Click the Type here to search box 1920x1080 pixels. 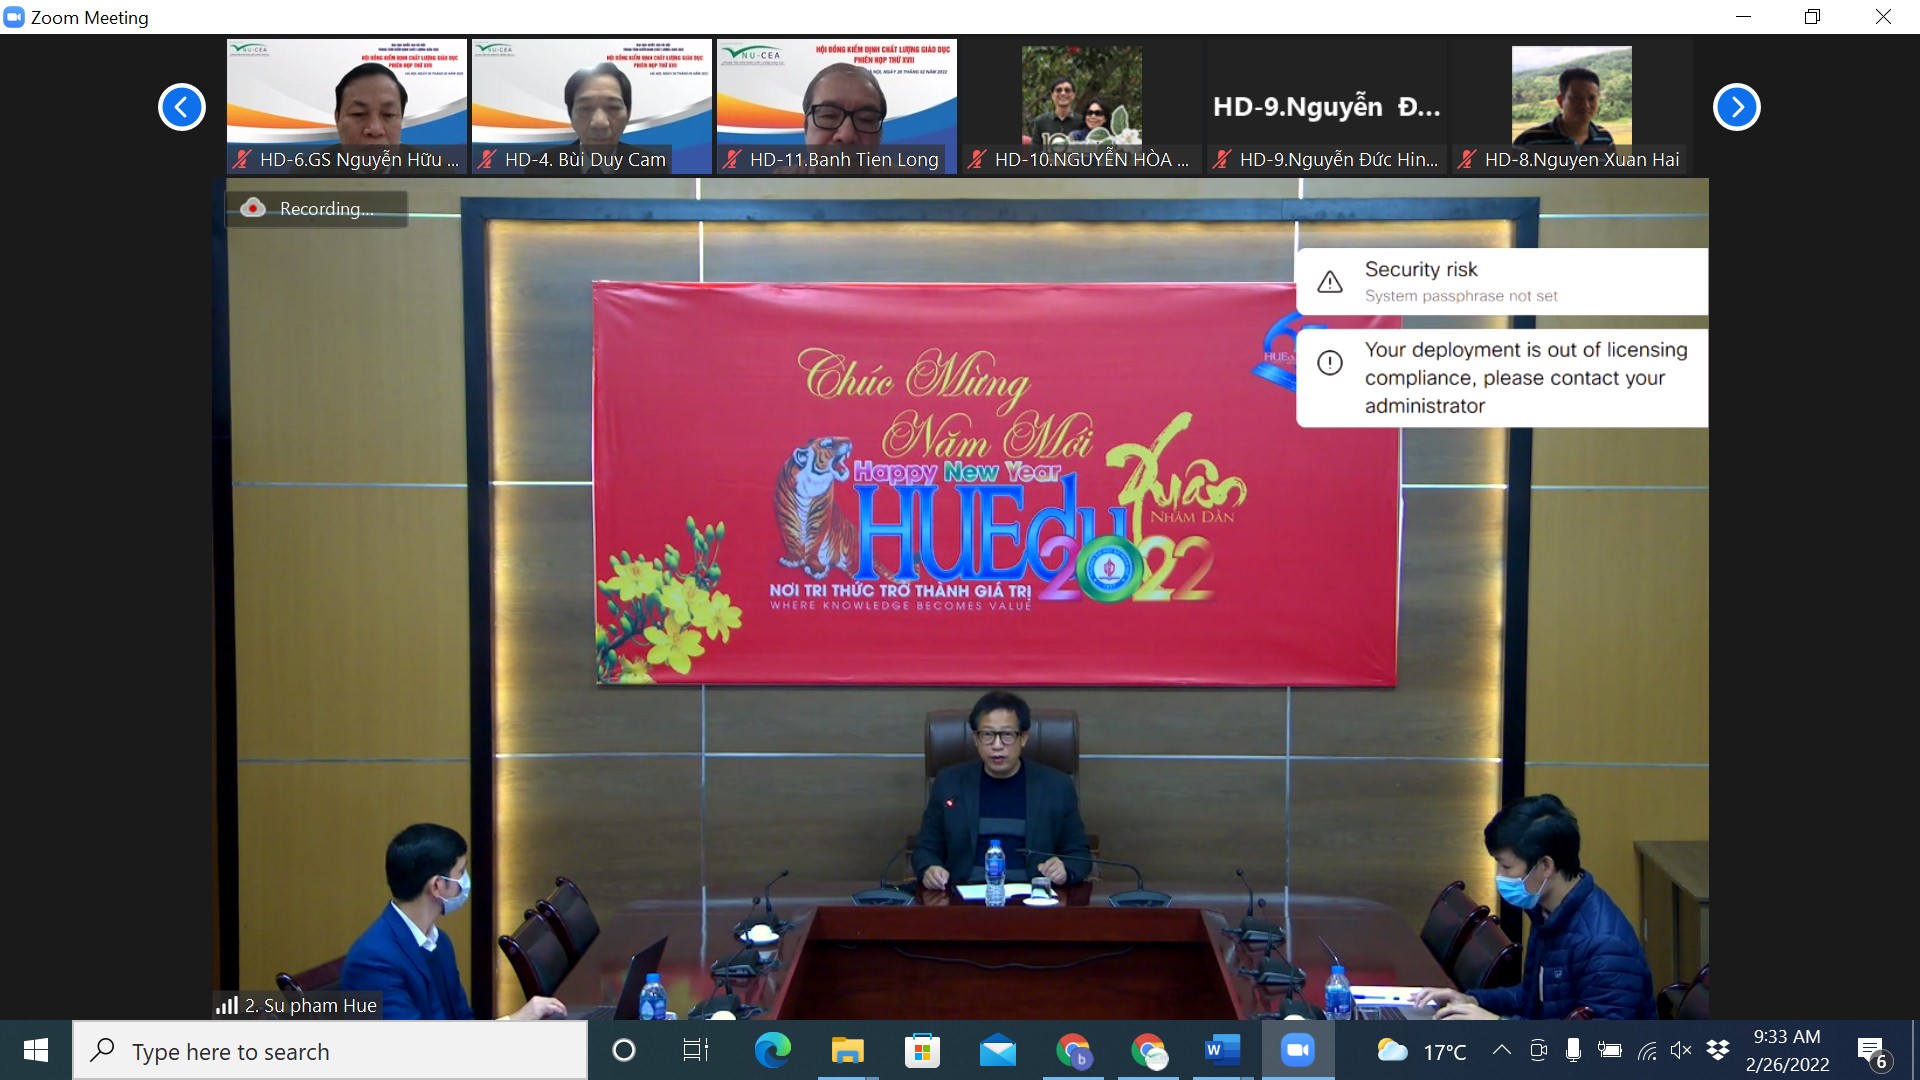pyautogui.click(x=330, y=1051)
